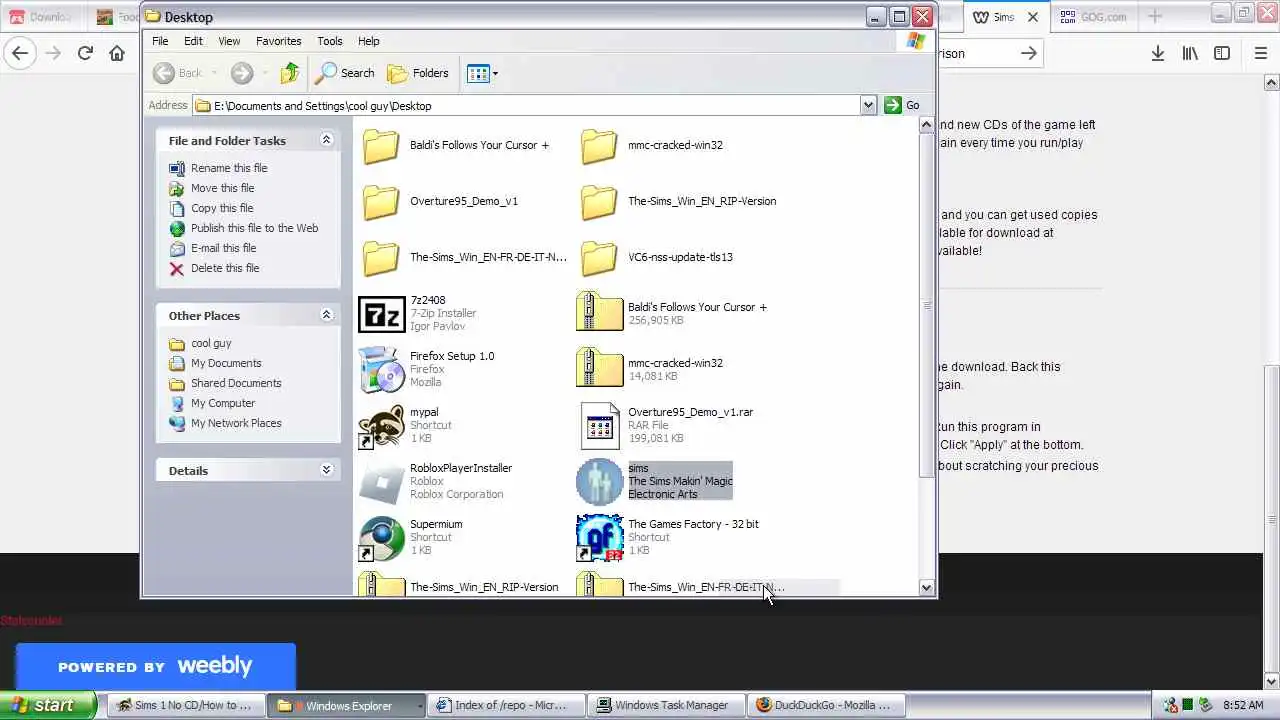Open the View menu
The height and width of the screenshot is (720, 1280).
click(229, 41)
